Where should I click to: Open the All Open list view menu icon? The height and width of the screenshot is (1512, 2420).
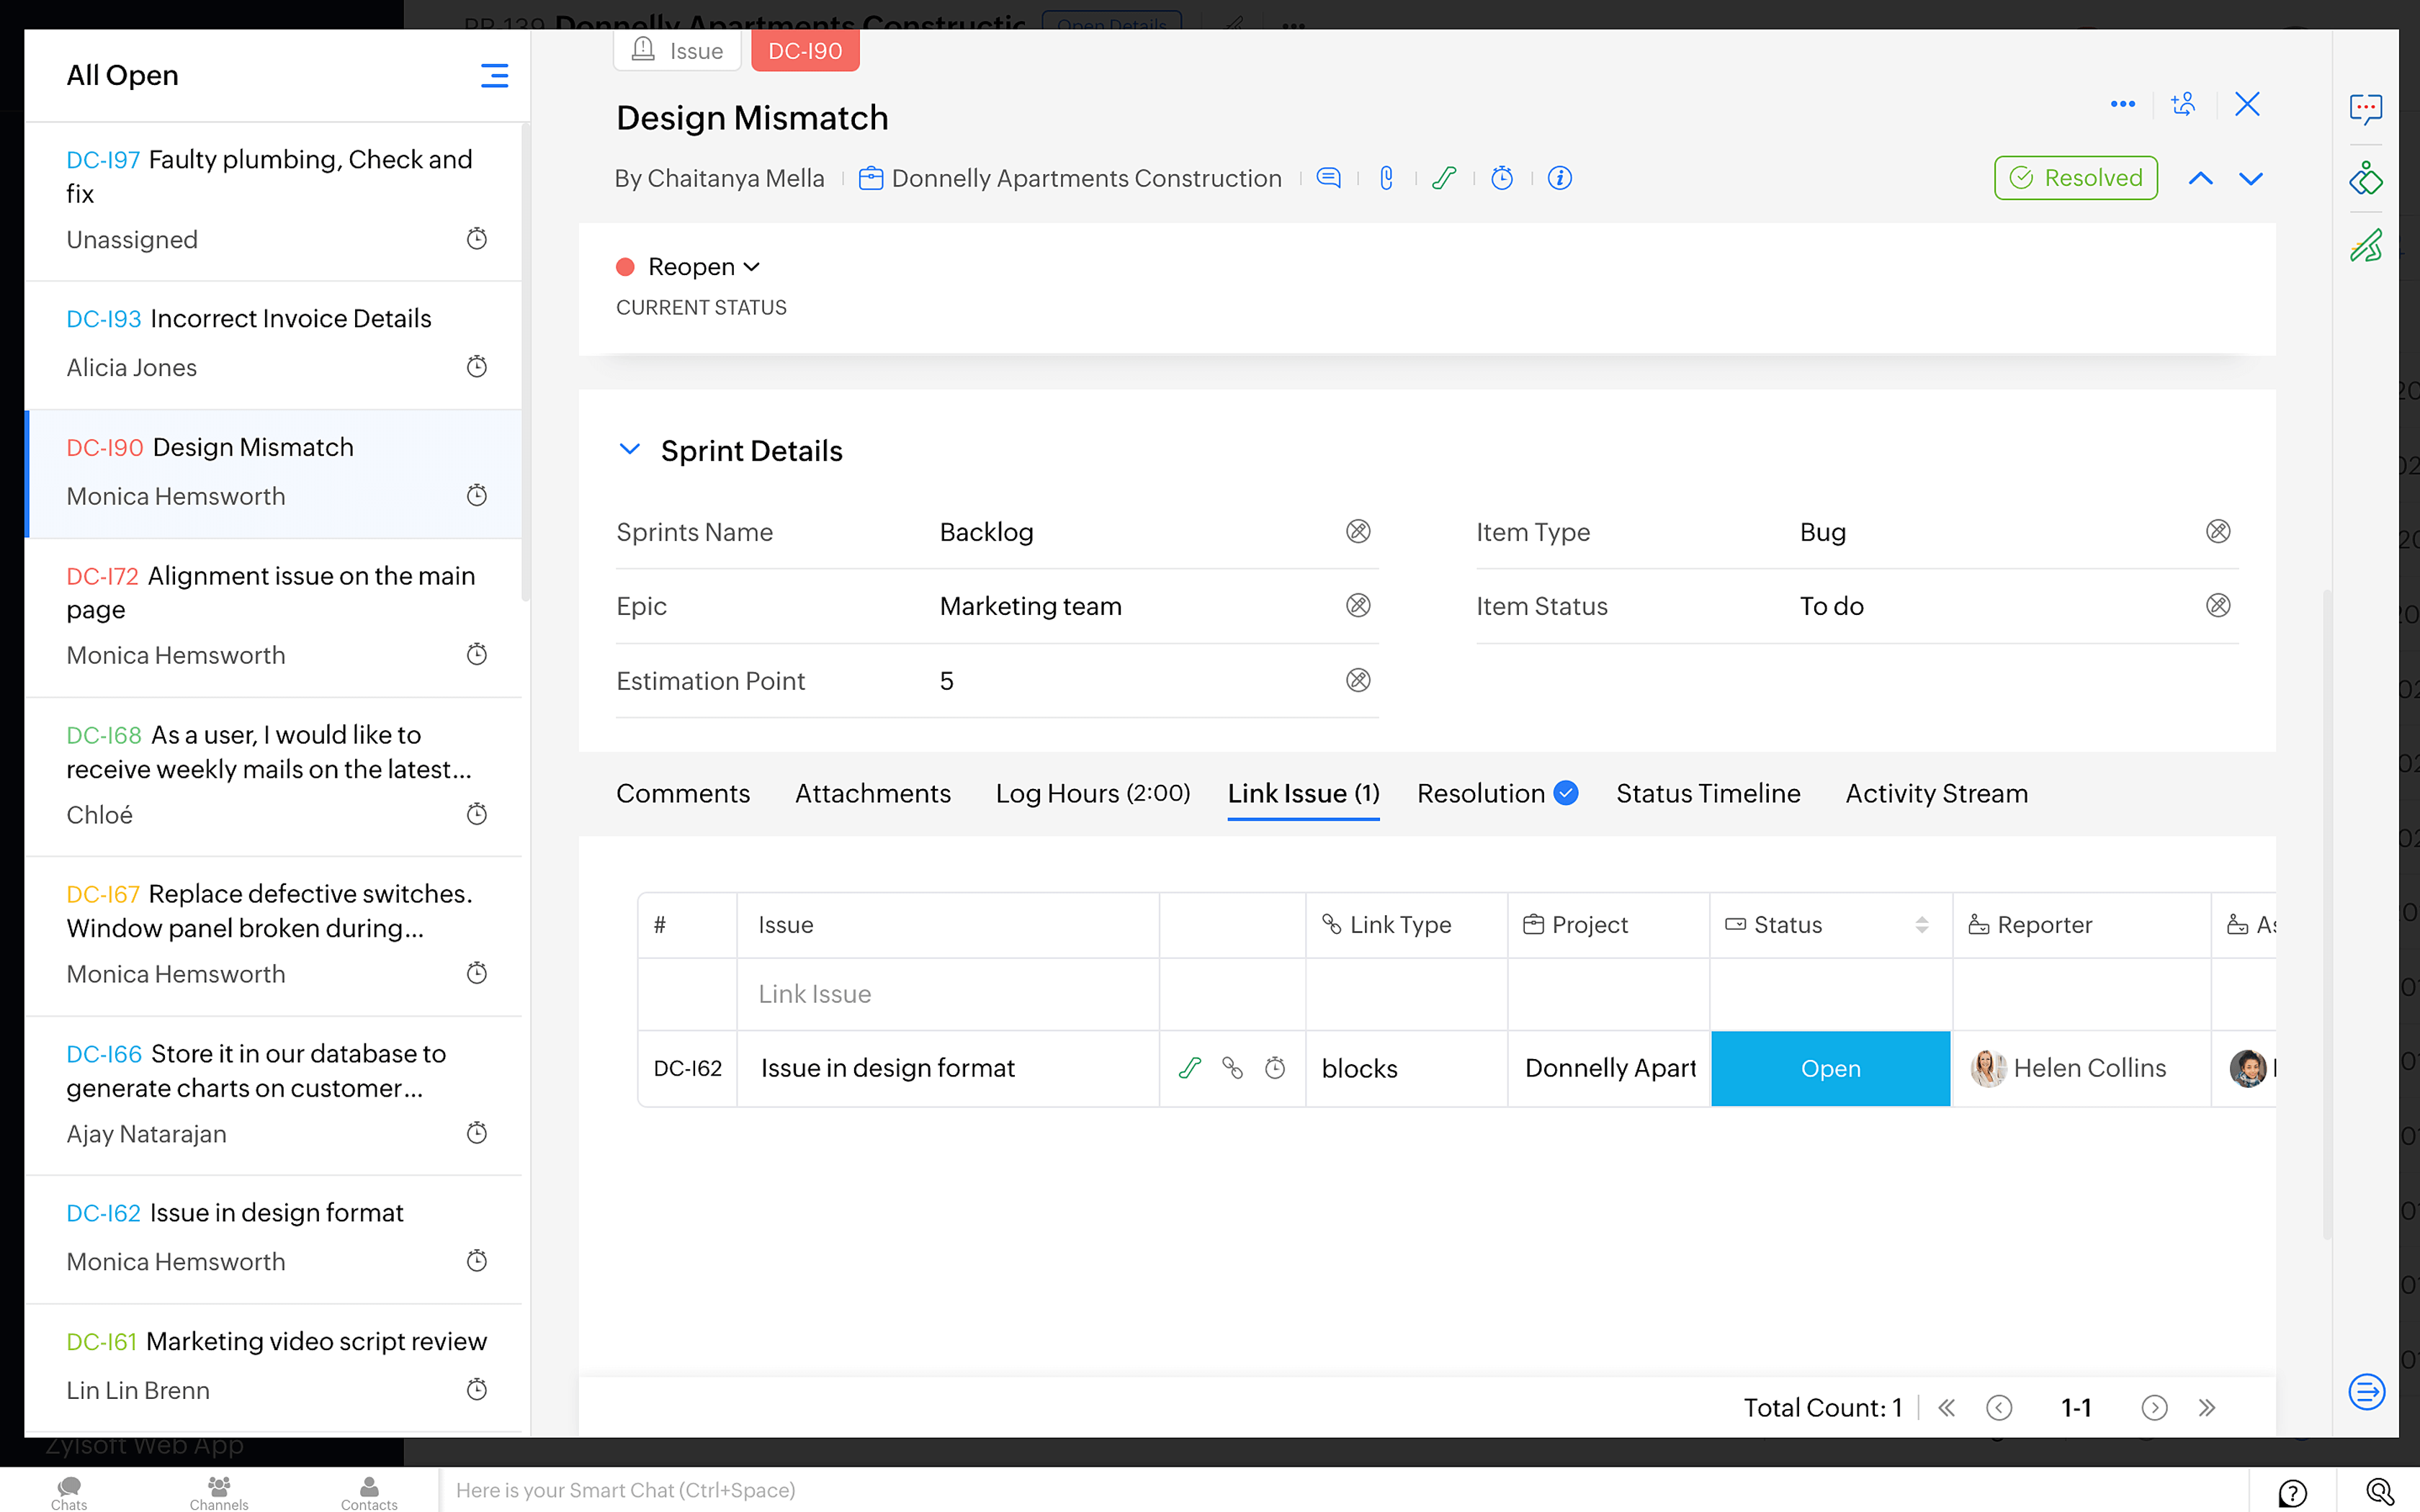[x=494, y=76]
